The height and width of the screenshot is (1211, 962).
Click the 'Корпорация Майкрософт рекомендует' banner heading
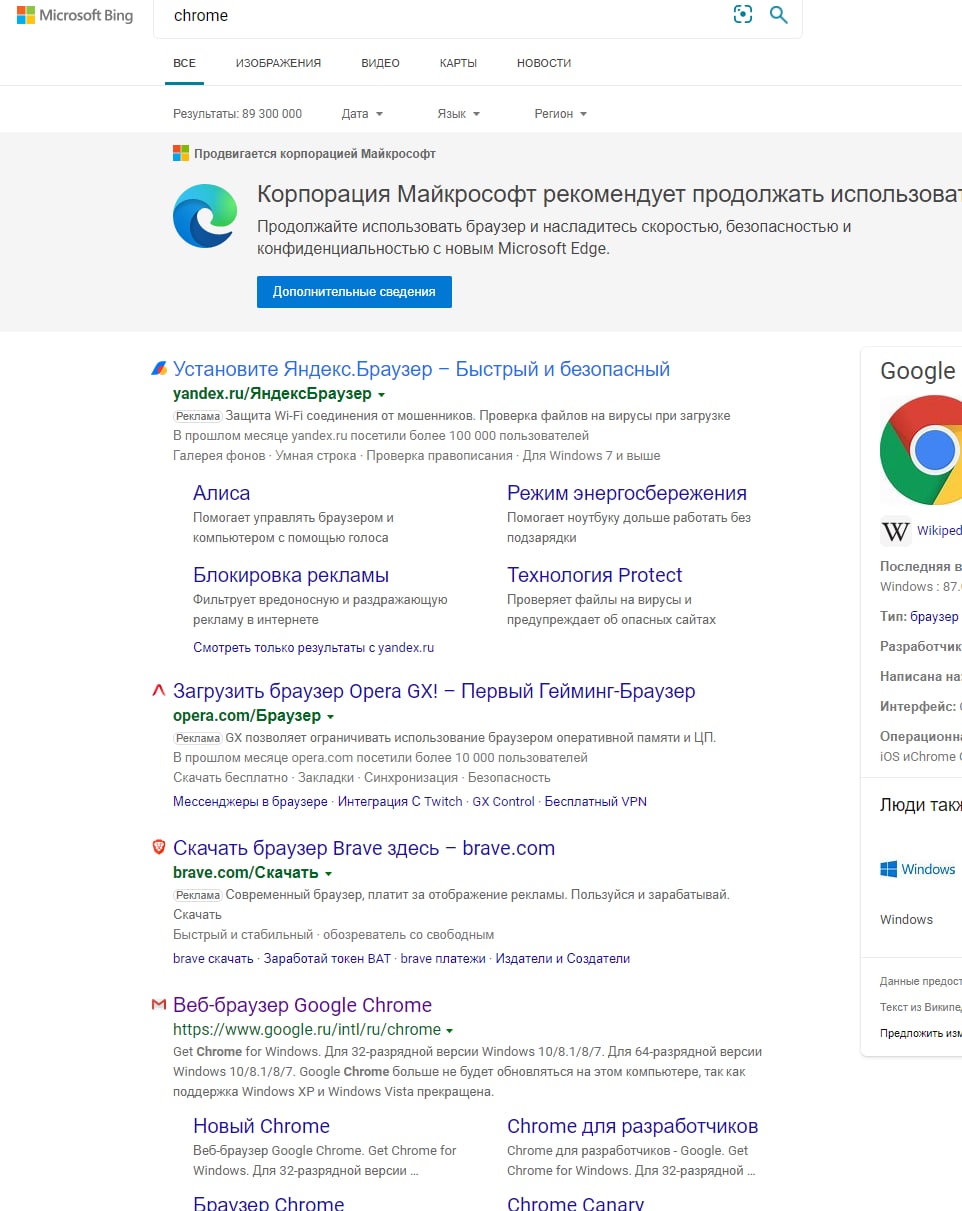(x=609, y=193)
